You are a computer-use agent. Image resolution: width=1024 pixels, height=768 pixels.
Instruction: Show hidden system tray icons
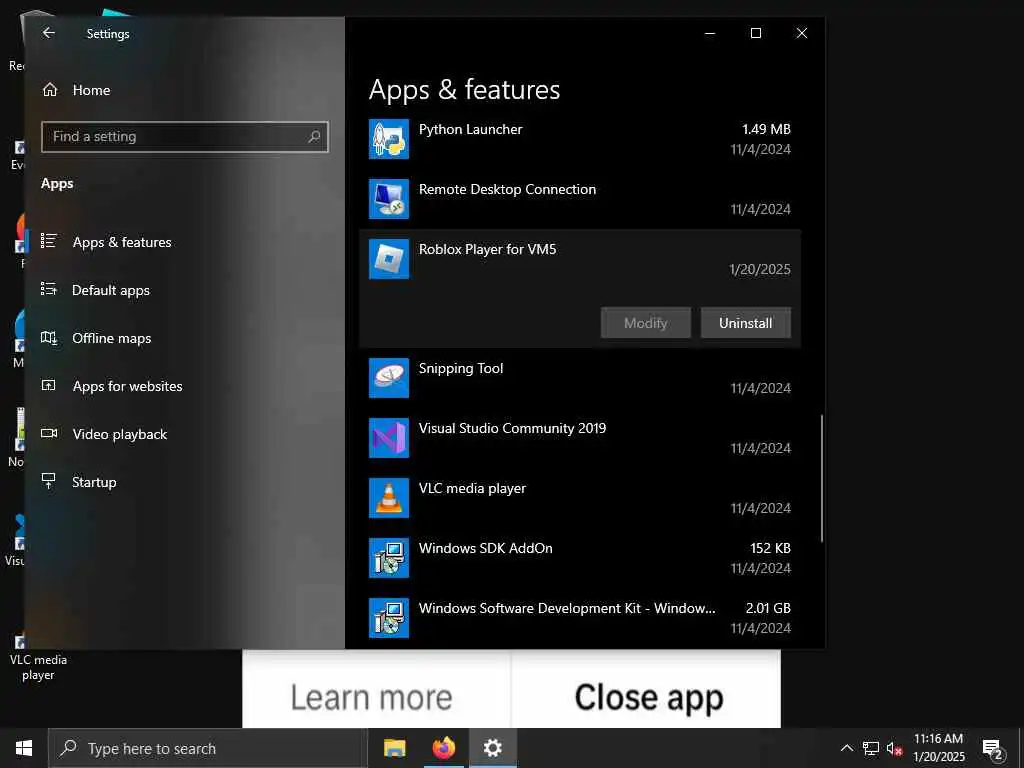[846, 748]
